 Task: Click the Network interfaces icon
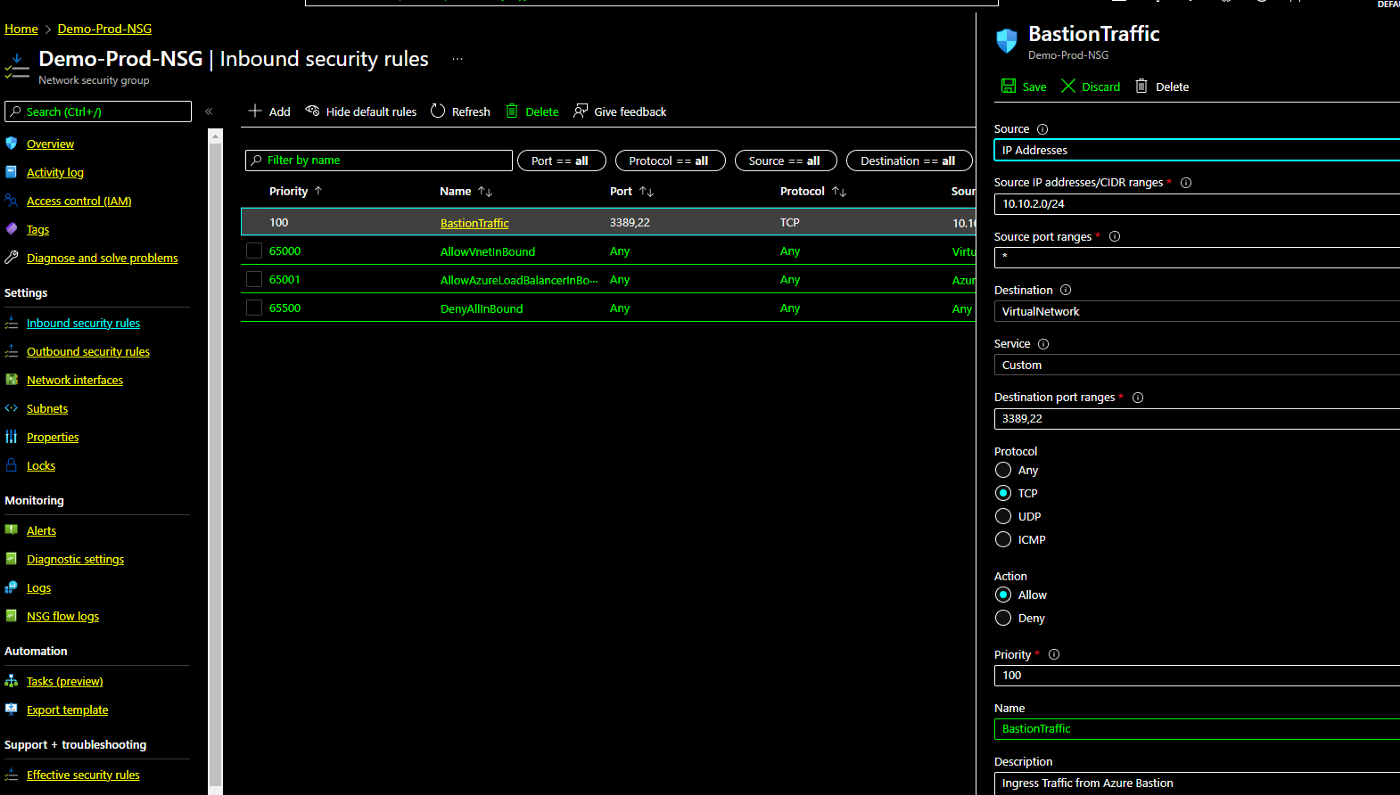(12, 380)
